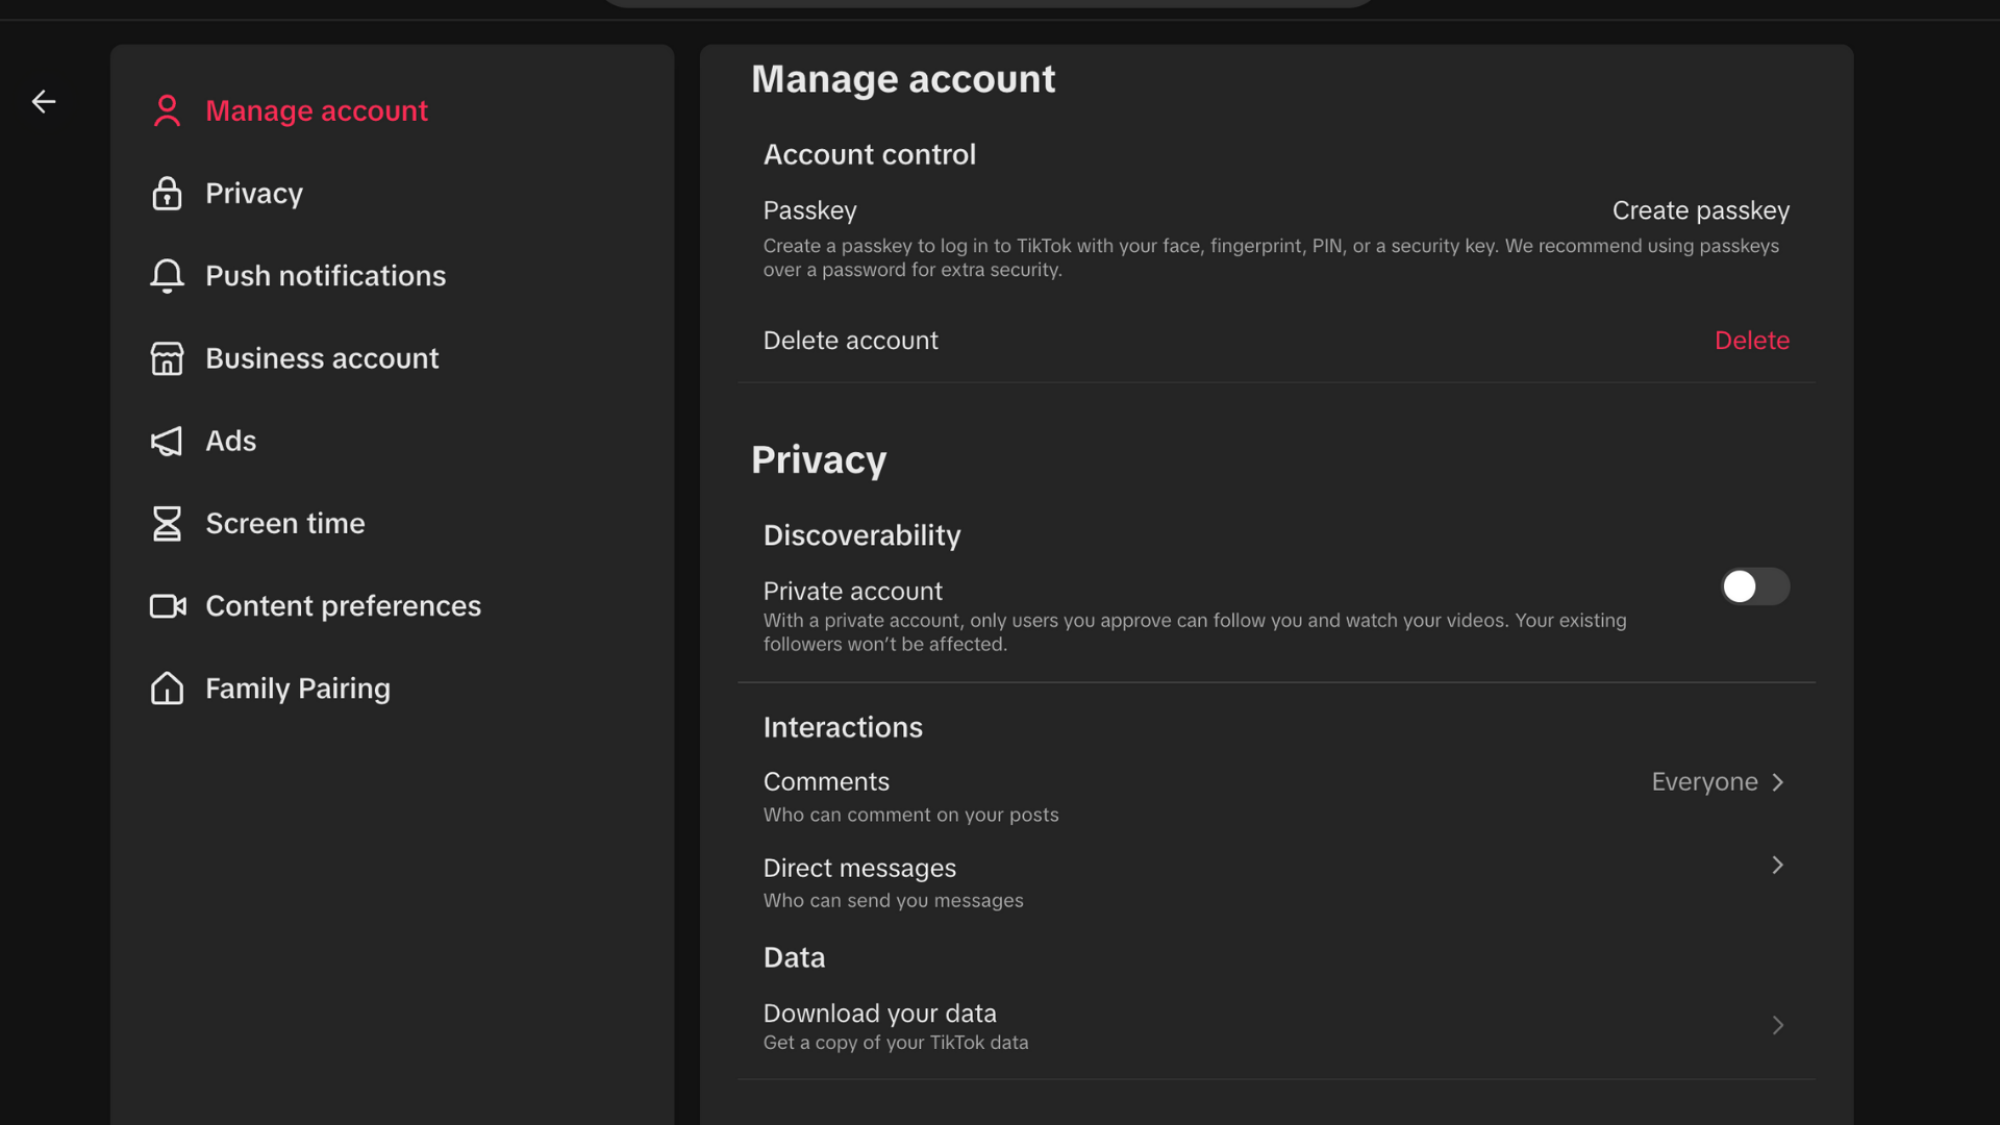Click the Content preferences camera icon
The image size is (2000, 1125).
[x=167, y=606]
